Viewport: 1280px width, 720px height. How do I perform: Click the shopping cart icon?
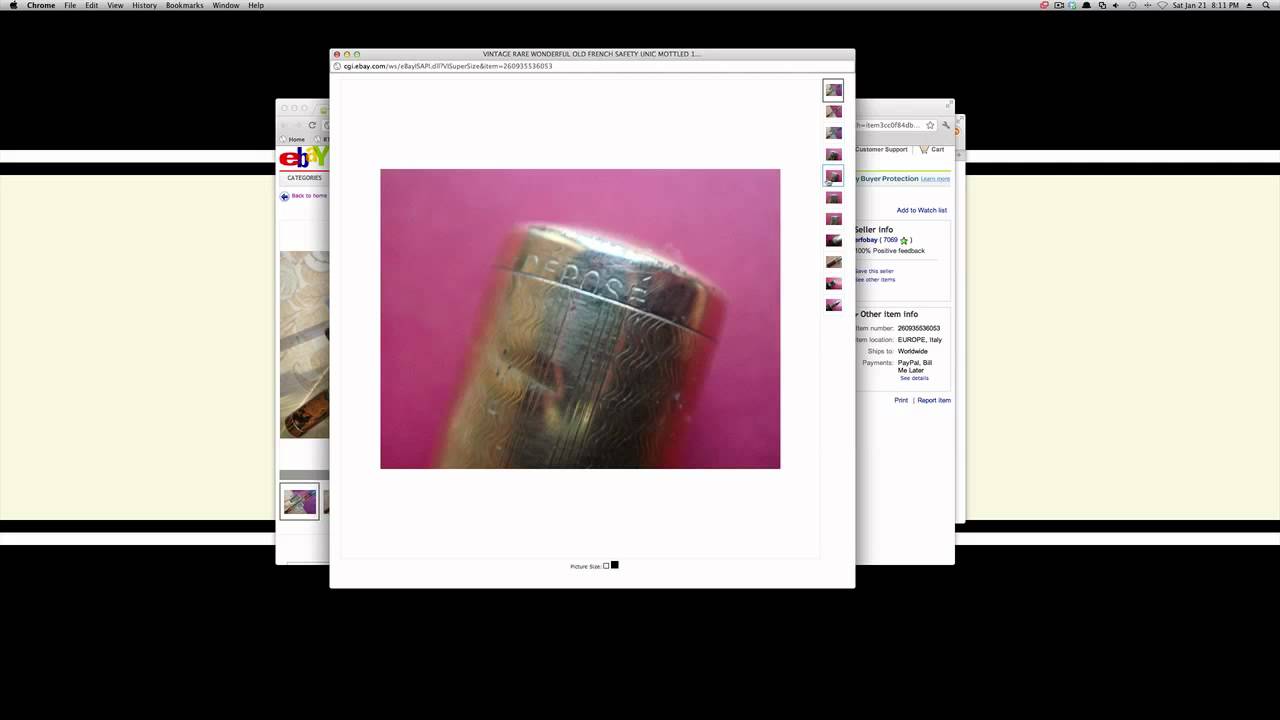point(925,149)
